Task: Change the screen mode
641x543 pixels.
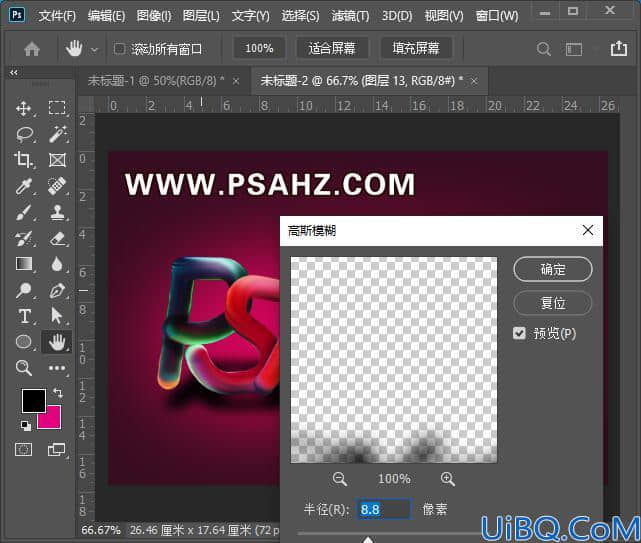Action: (56, 450)
